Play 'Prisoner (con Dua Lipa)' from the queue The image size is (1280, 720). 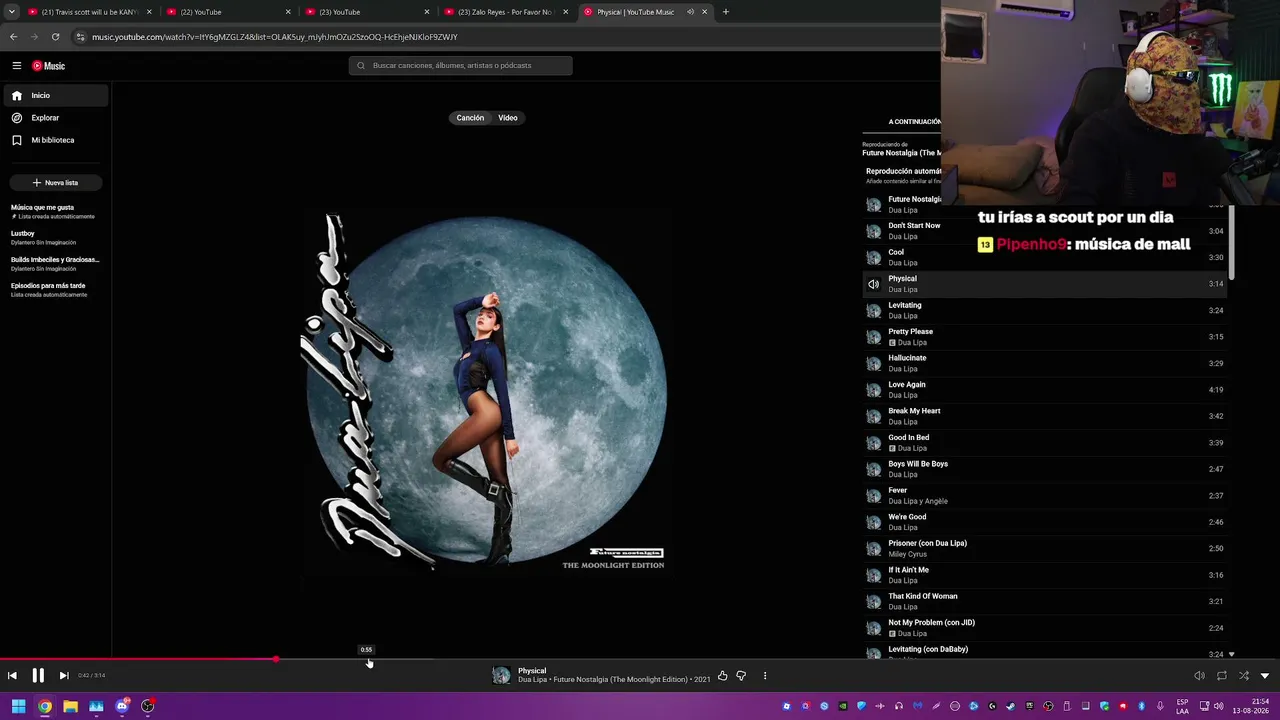(1045, 549)
